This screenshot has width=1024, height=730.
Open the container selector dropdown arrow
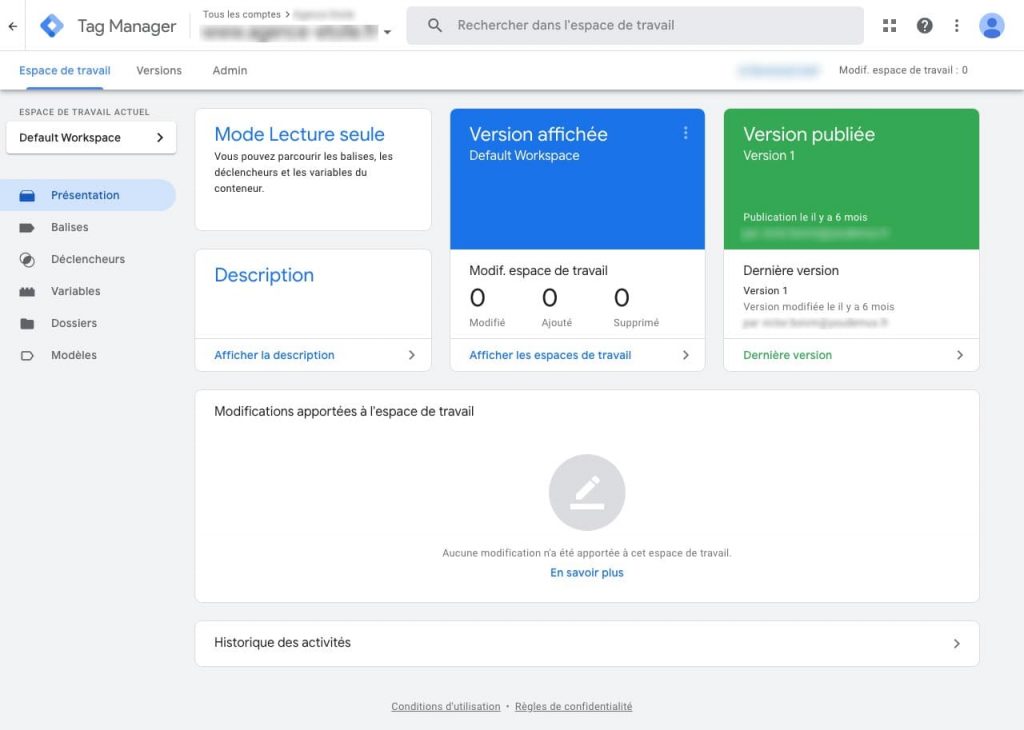tap(388, 33)
